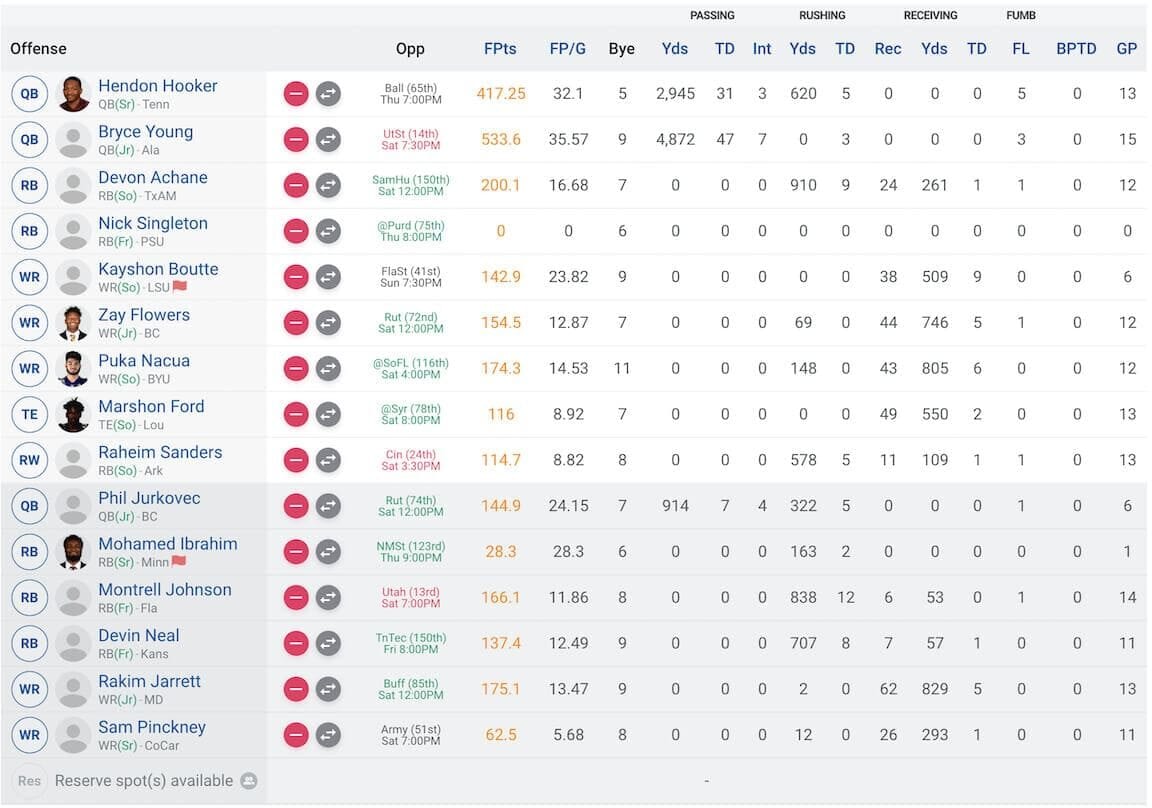1152x808 pixels.
Task: Drop Devon Achane using the minus icon
Action: click(296, 186)
